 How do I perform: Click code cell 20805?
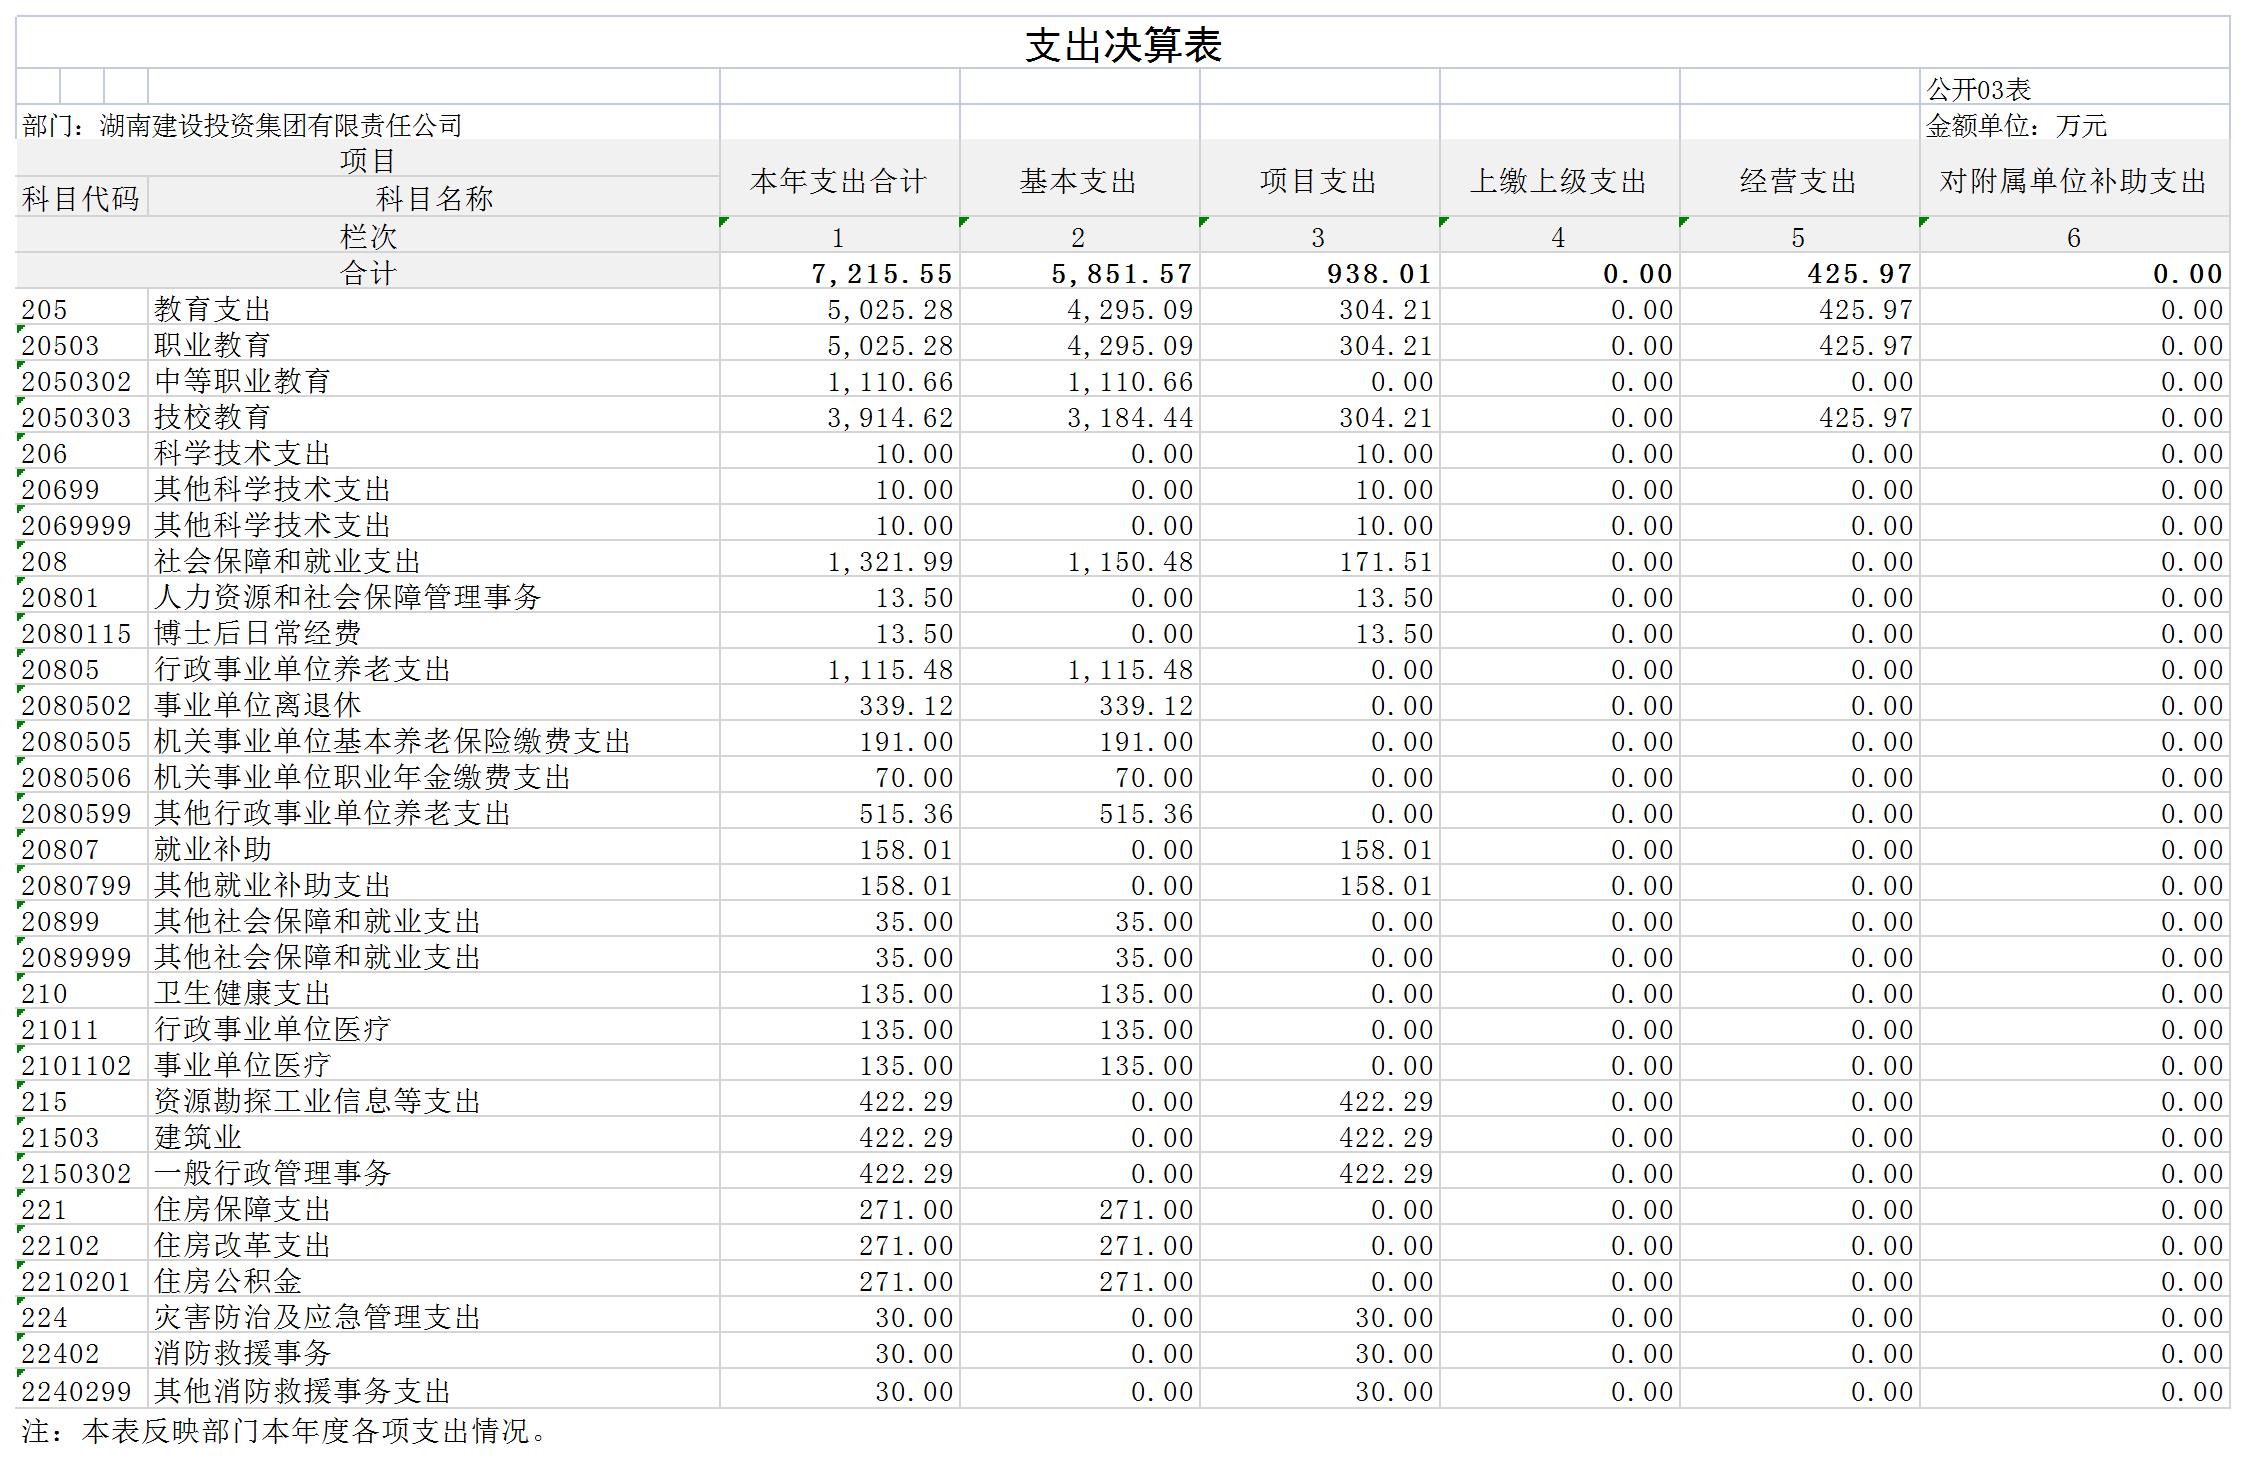click(x=81, y=669)
